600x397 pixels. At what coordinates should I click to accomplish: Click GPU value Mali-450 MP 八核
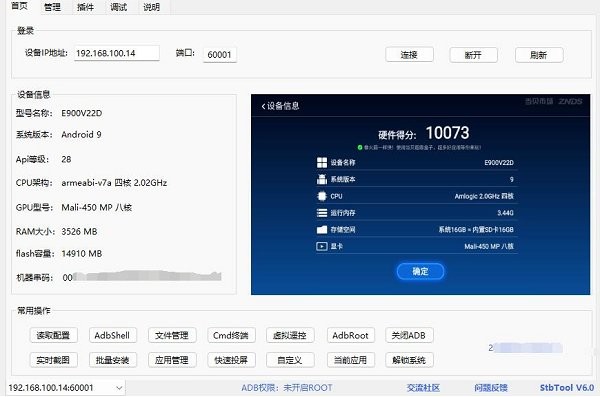click(96, 207)
